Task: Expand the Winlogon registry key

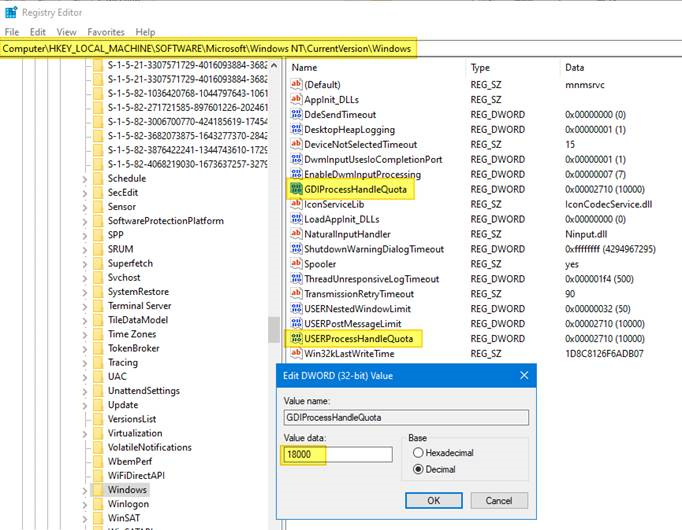Action: (84, 504)
